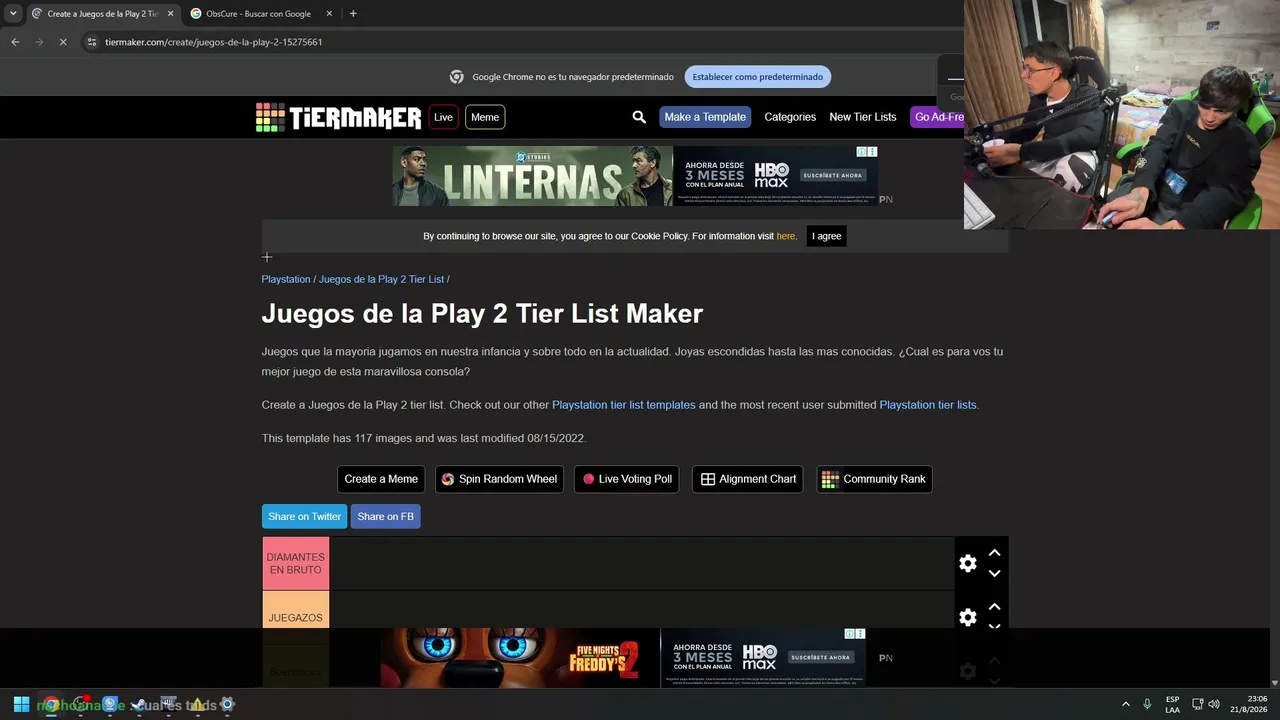Expand the tab search dropdown

pos(13,14)
